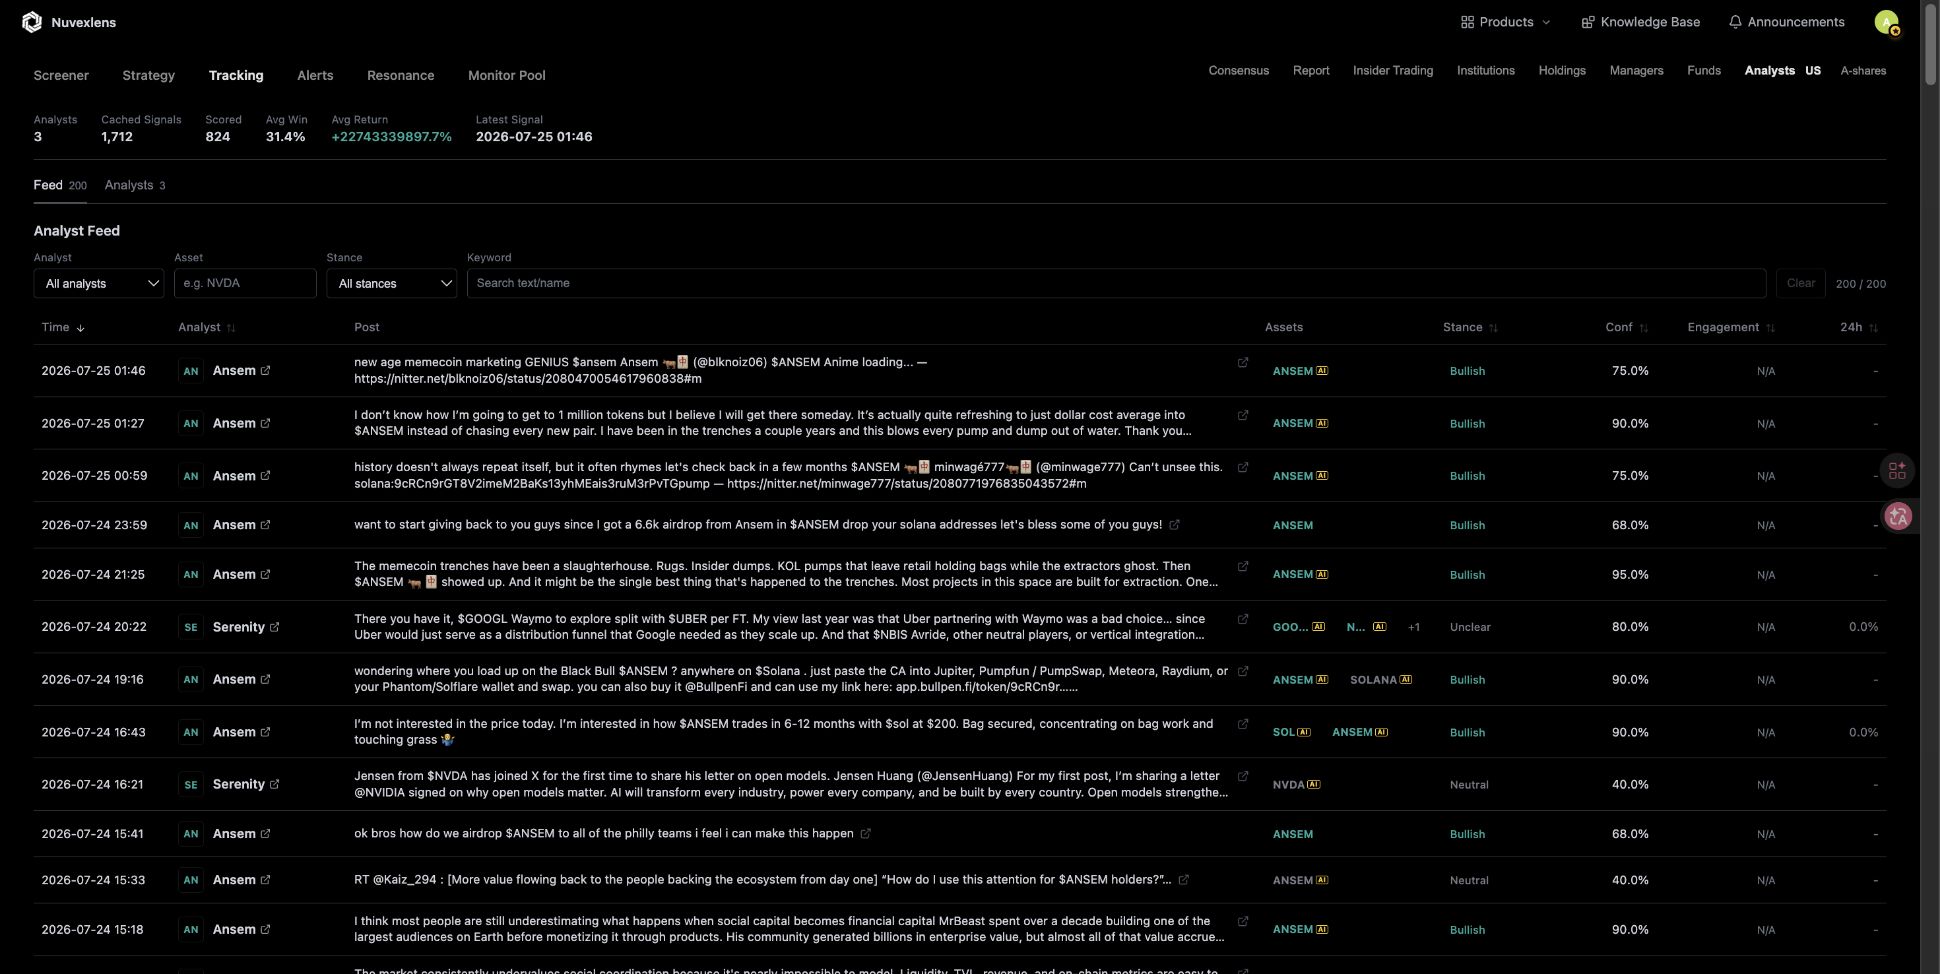Open source post icon for the RT @Kaiz_294 post

point(1183,880)
